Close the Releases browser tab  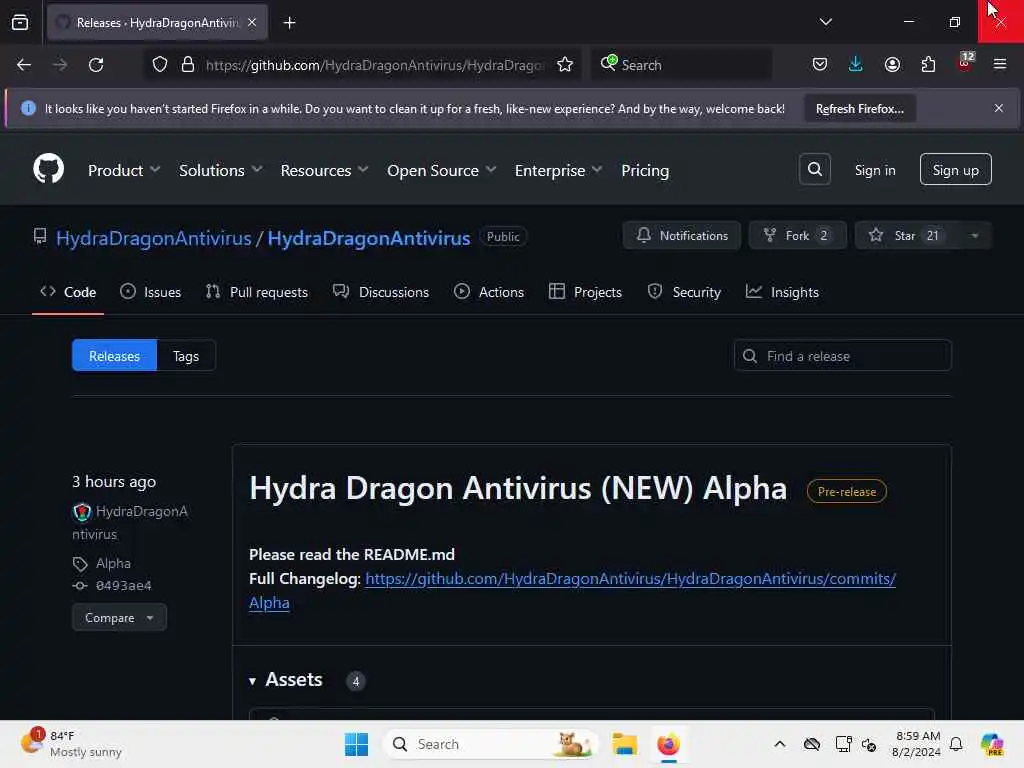[252, 23]
